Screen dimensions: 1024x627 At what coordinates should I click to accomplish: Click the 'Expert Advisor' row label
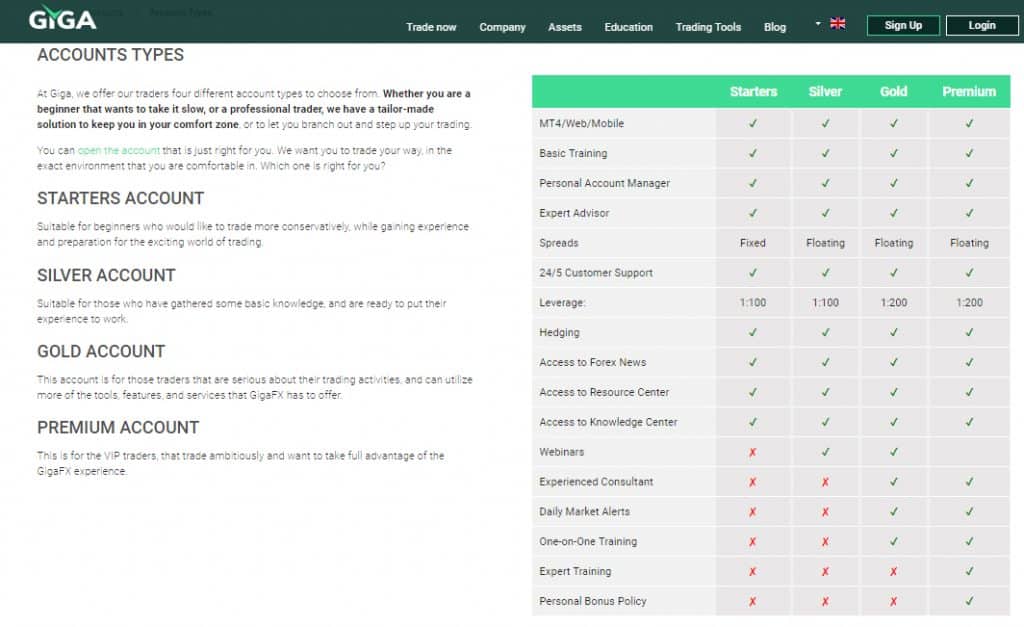click(x=574, y=213)
